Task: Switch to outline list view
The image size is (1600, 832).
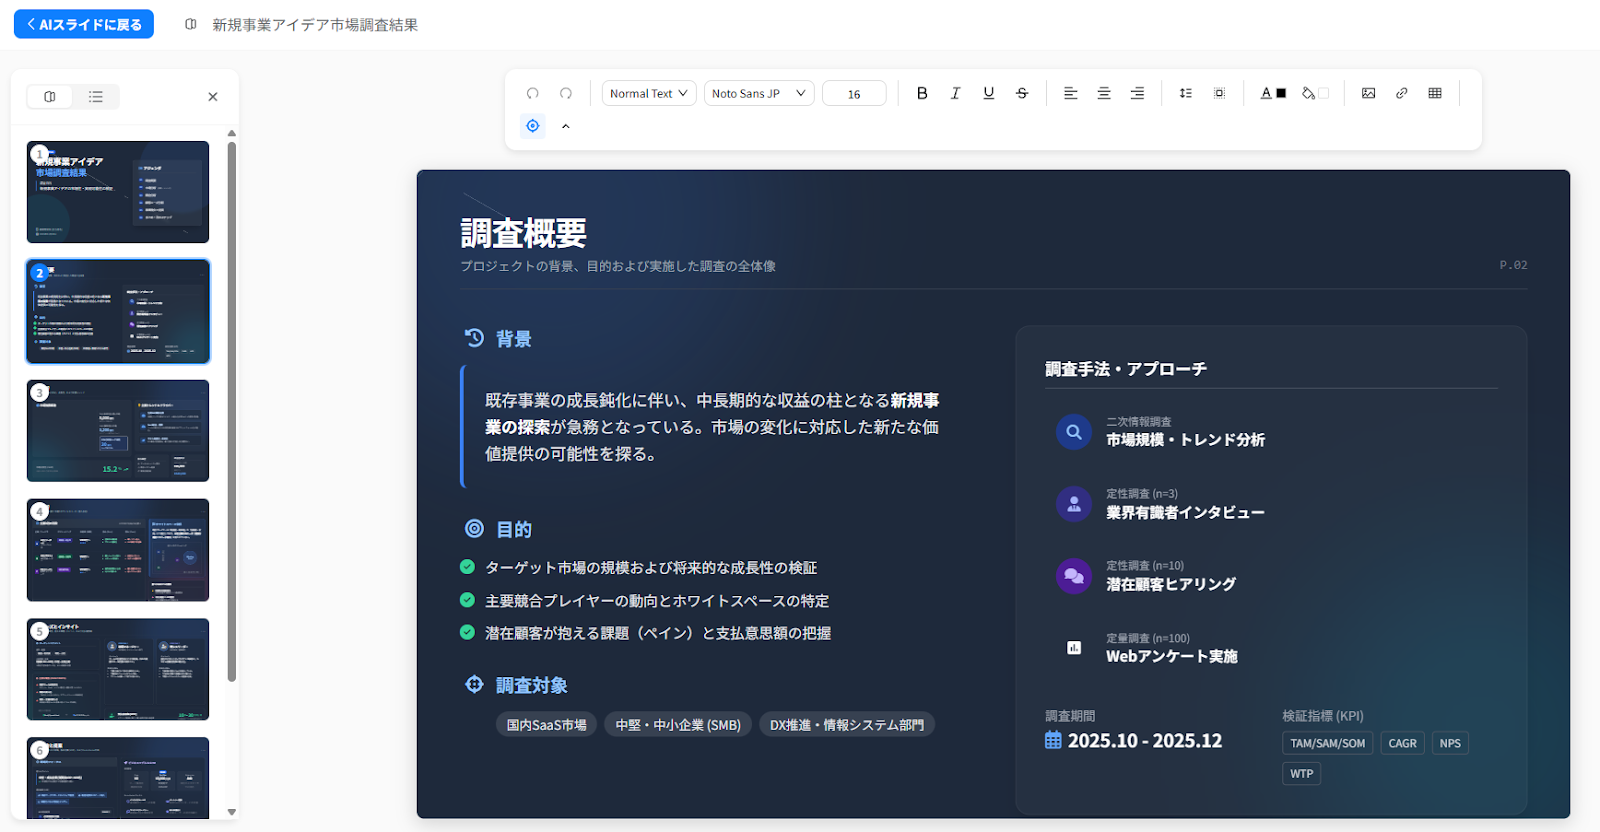Action: tap(96, 97)
